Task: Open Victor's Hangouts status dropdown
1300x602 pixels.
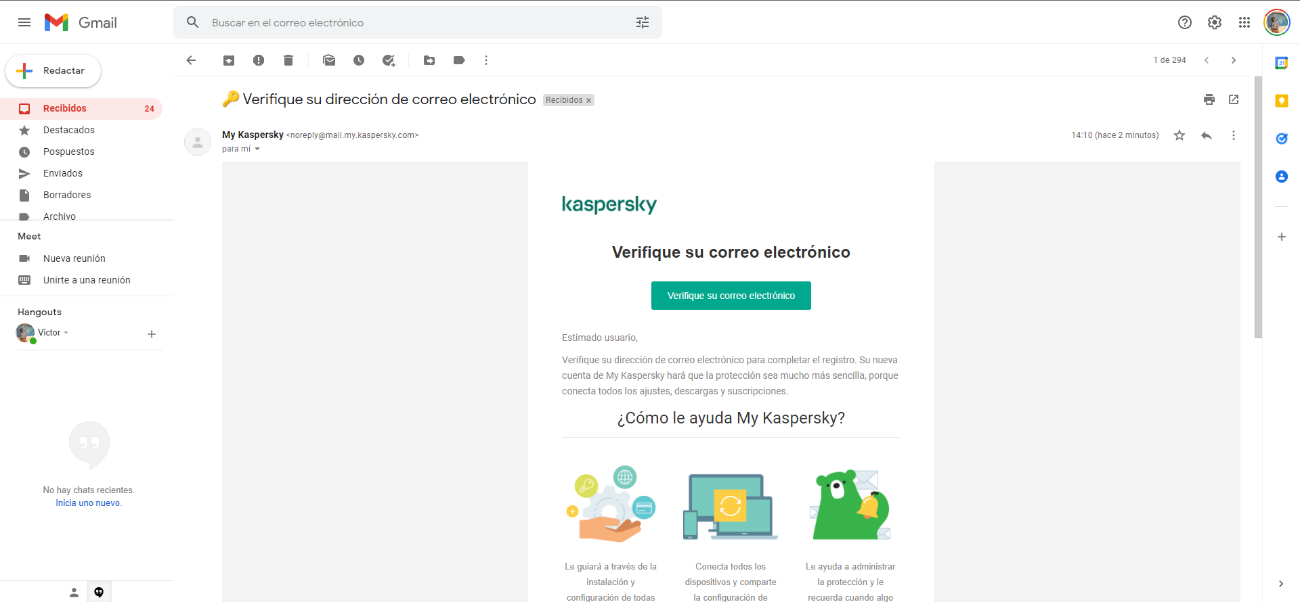Action: point(66,333)
